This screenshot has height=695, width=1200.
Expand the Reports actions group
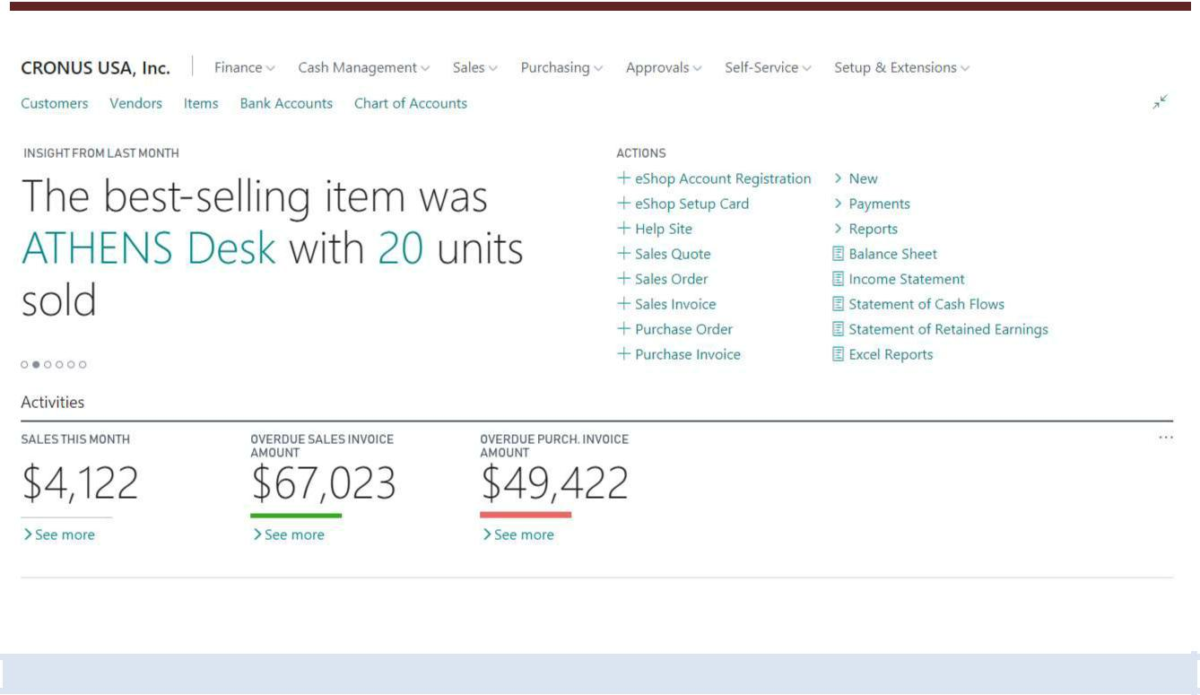click(x=866, y=229)
